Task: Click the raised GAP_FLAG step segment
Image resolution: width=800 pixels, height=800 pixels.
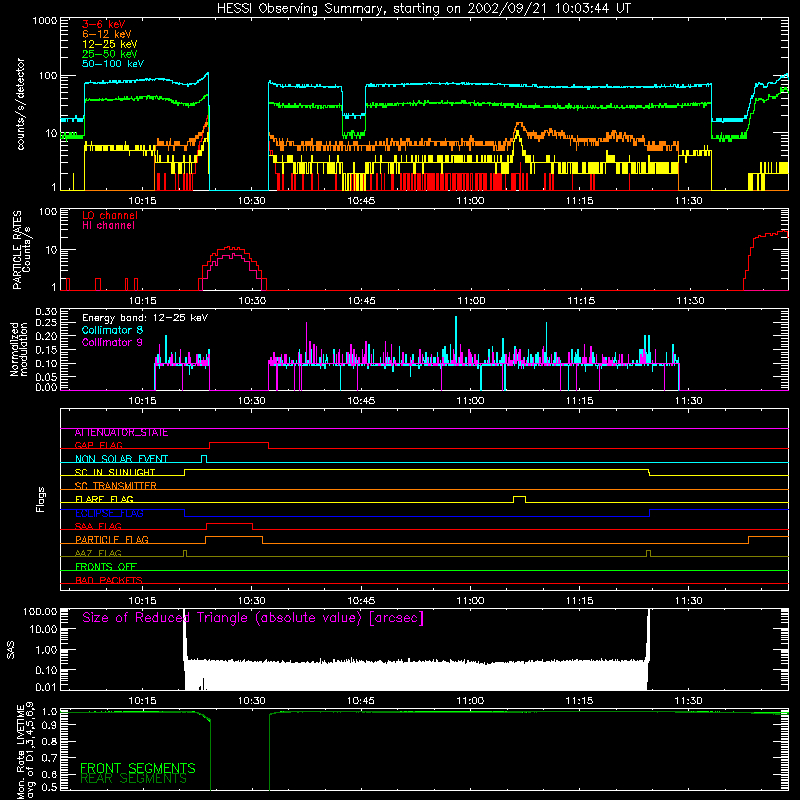Action: click(x=239, y=443)
